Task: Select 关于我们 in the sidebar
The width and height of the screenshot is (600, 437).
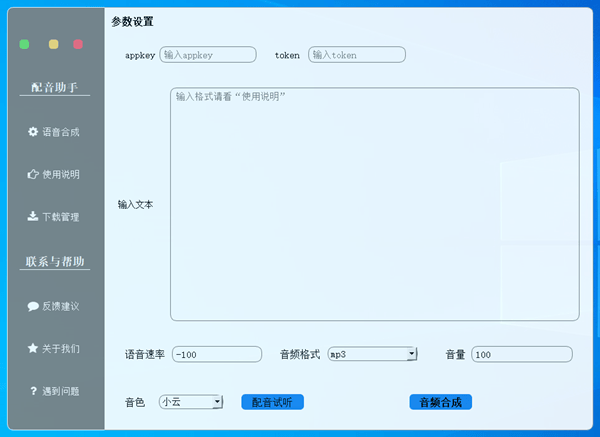Action: point(54,349)
